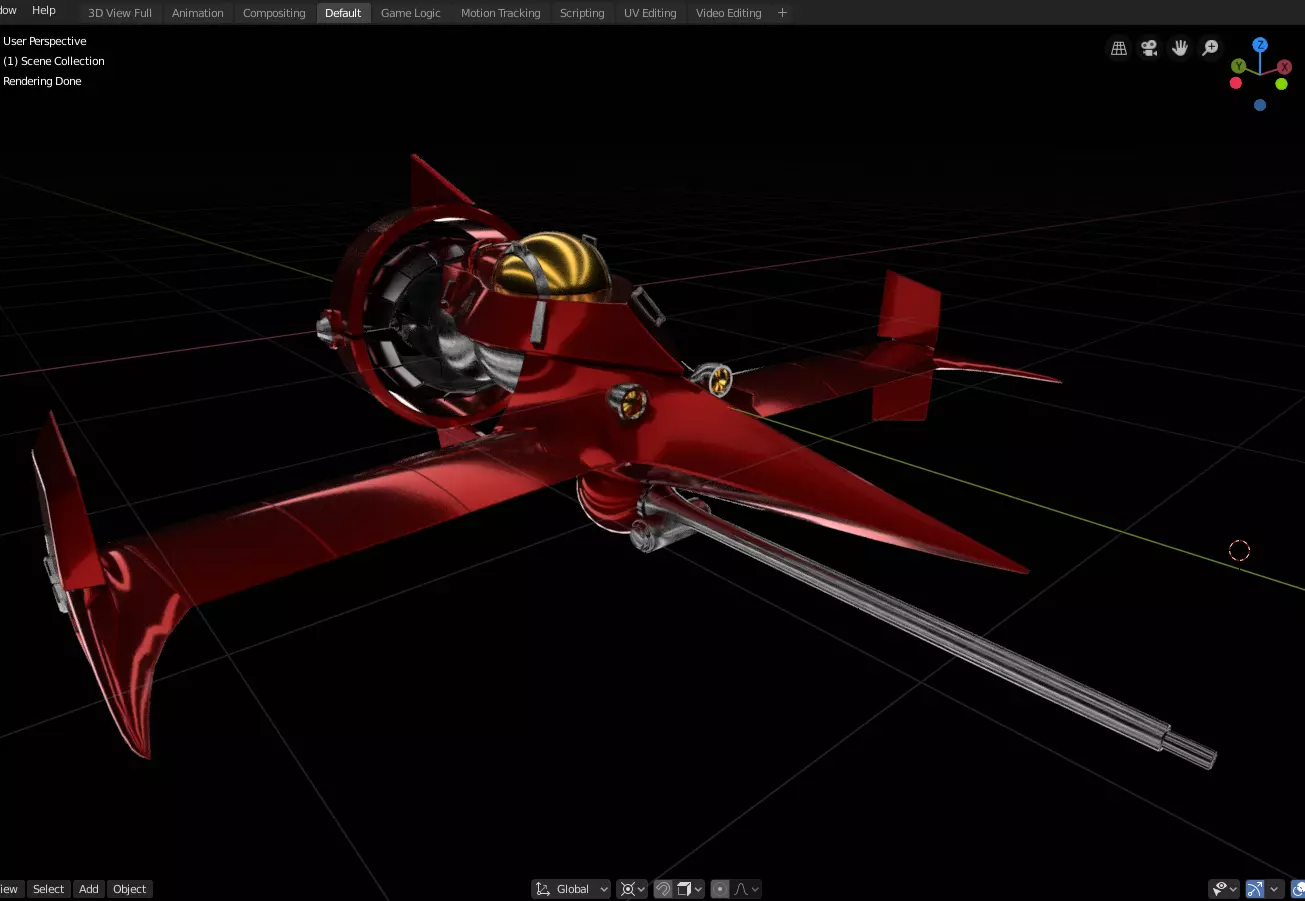Switch to Motion Tracking workspace

500,13
